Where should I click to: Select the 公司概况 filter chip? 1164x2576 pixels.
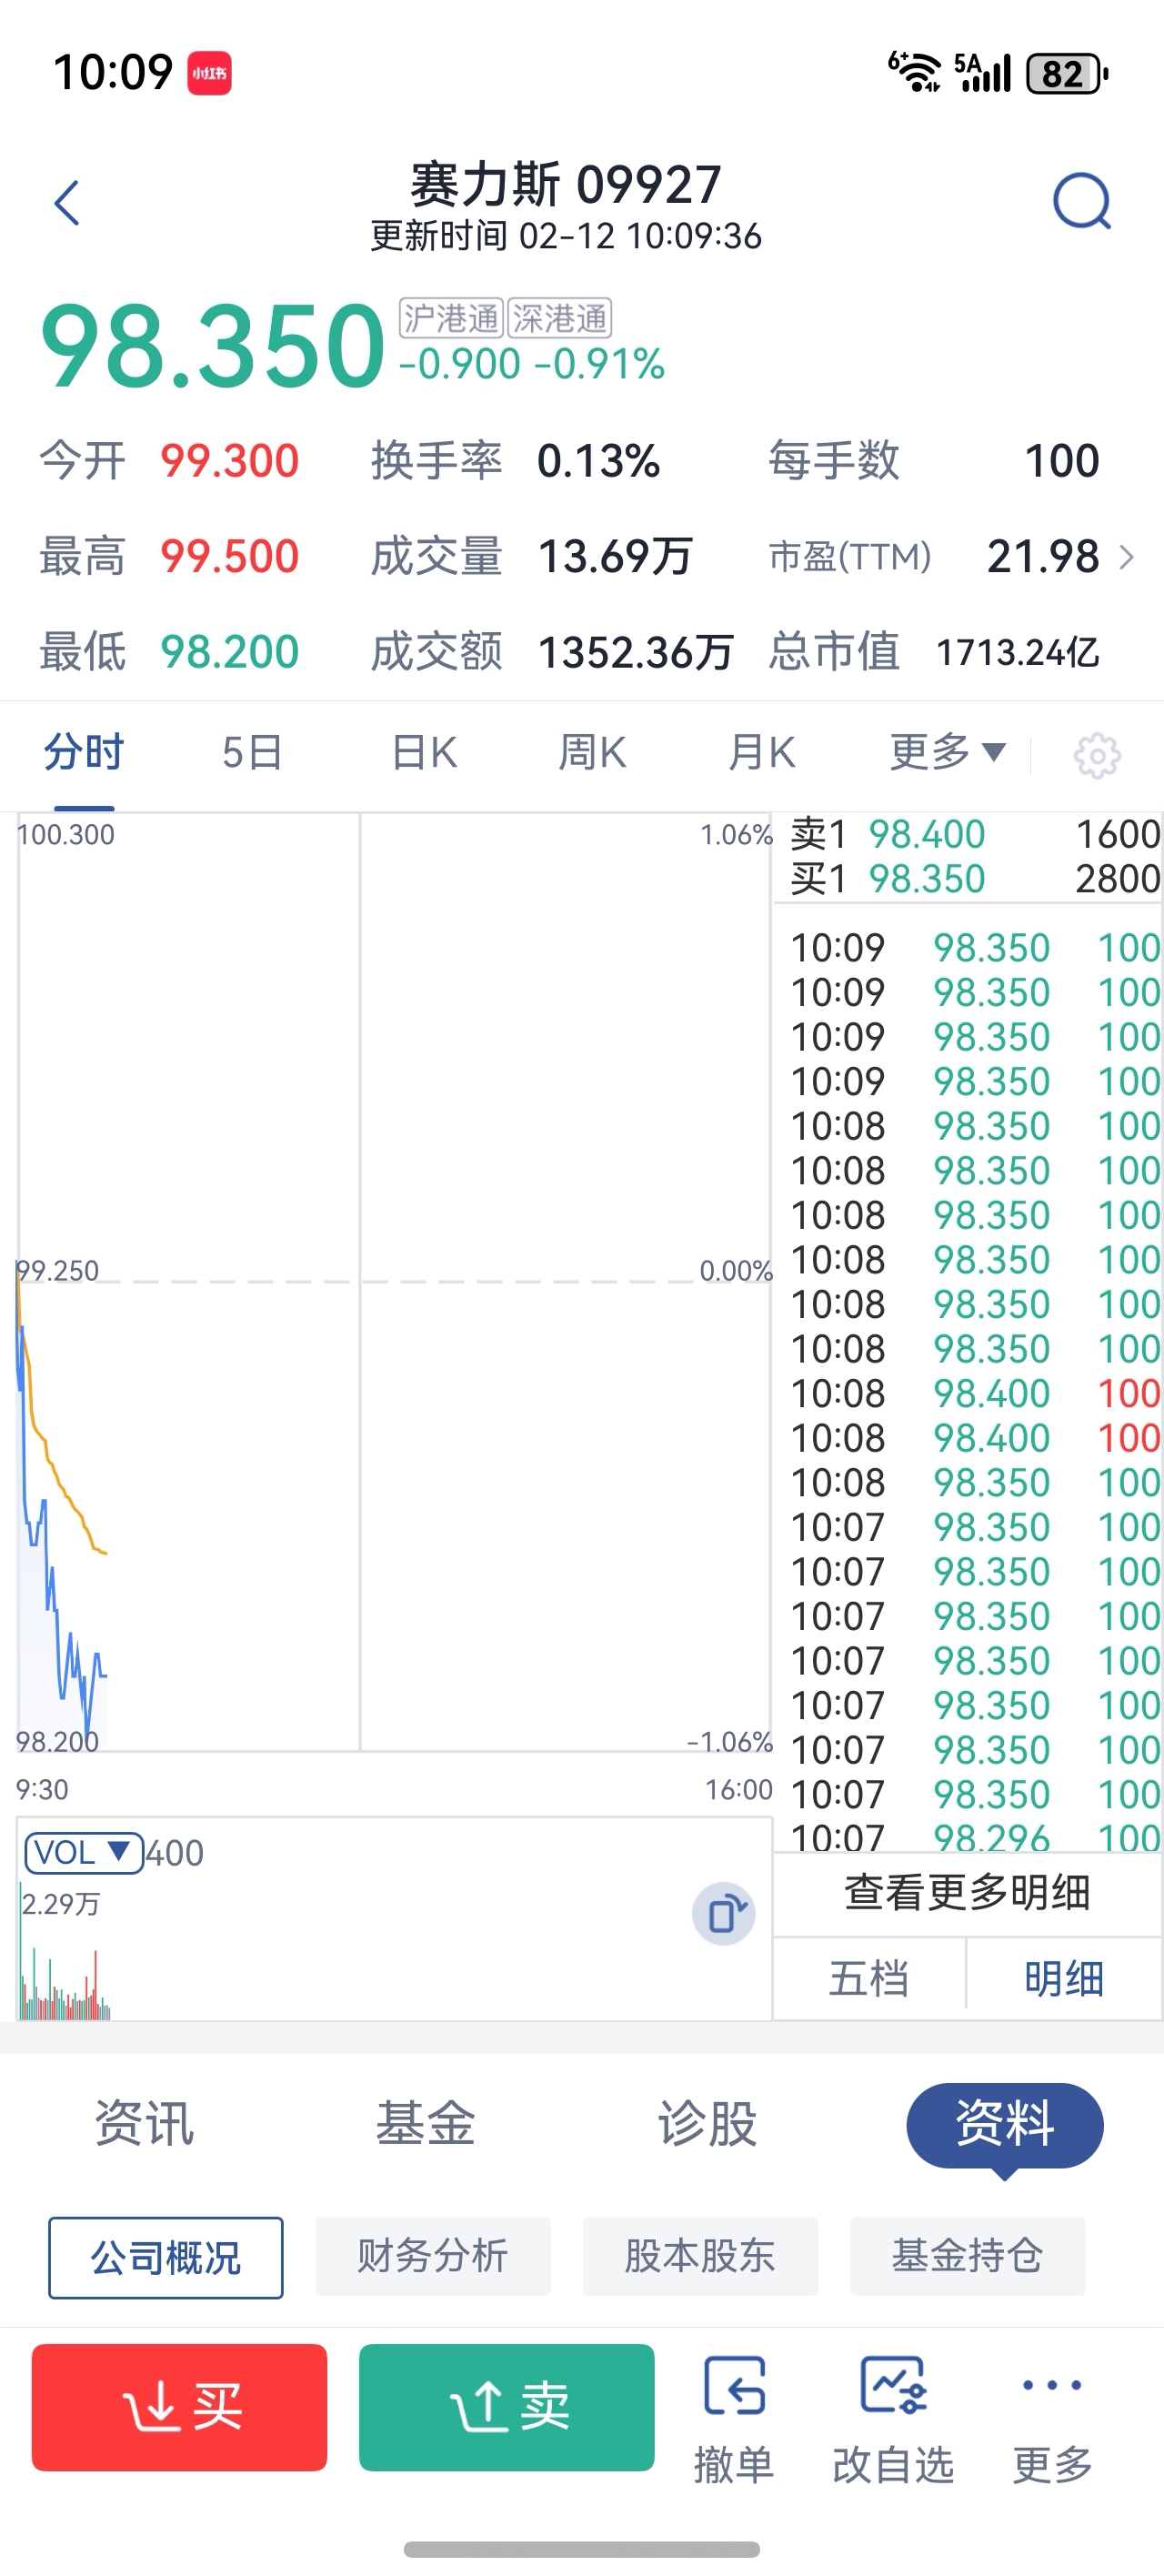(166, 2257)
